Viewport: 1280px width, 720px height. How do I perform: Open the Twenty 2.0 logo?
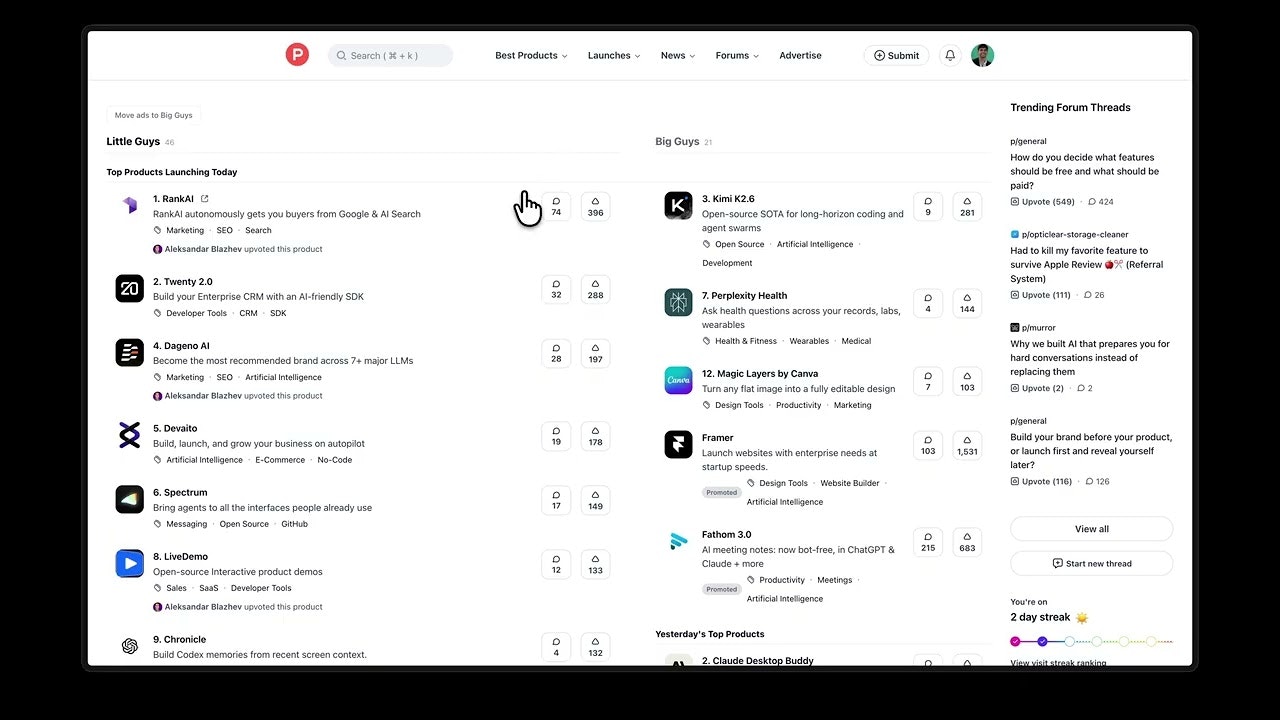pos(130,289)
